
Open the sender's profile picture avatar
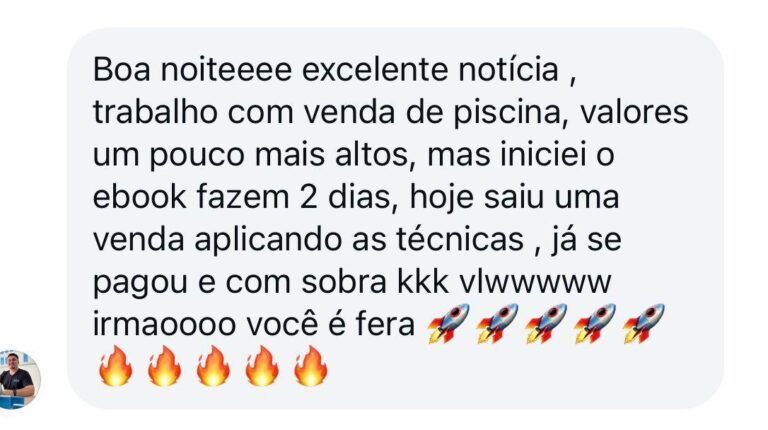(x=19, y=379)
